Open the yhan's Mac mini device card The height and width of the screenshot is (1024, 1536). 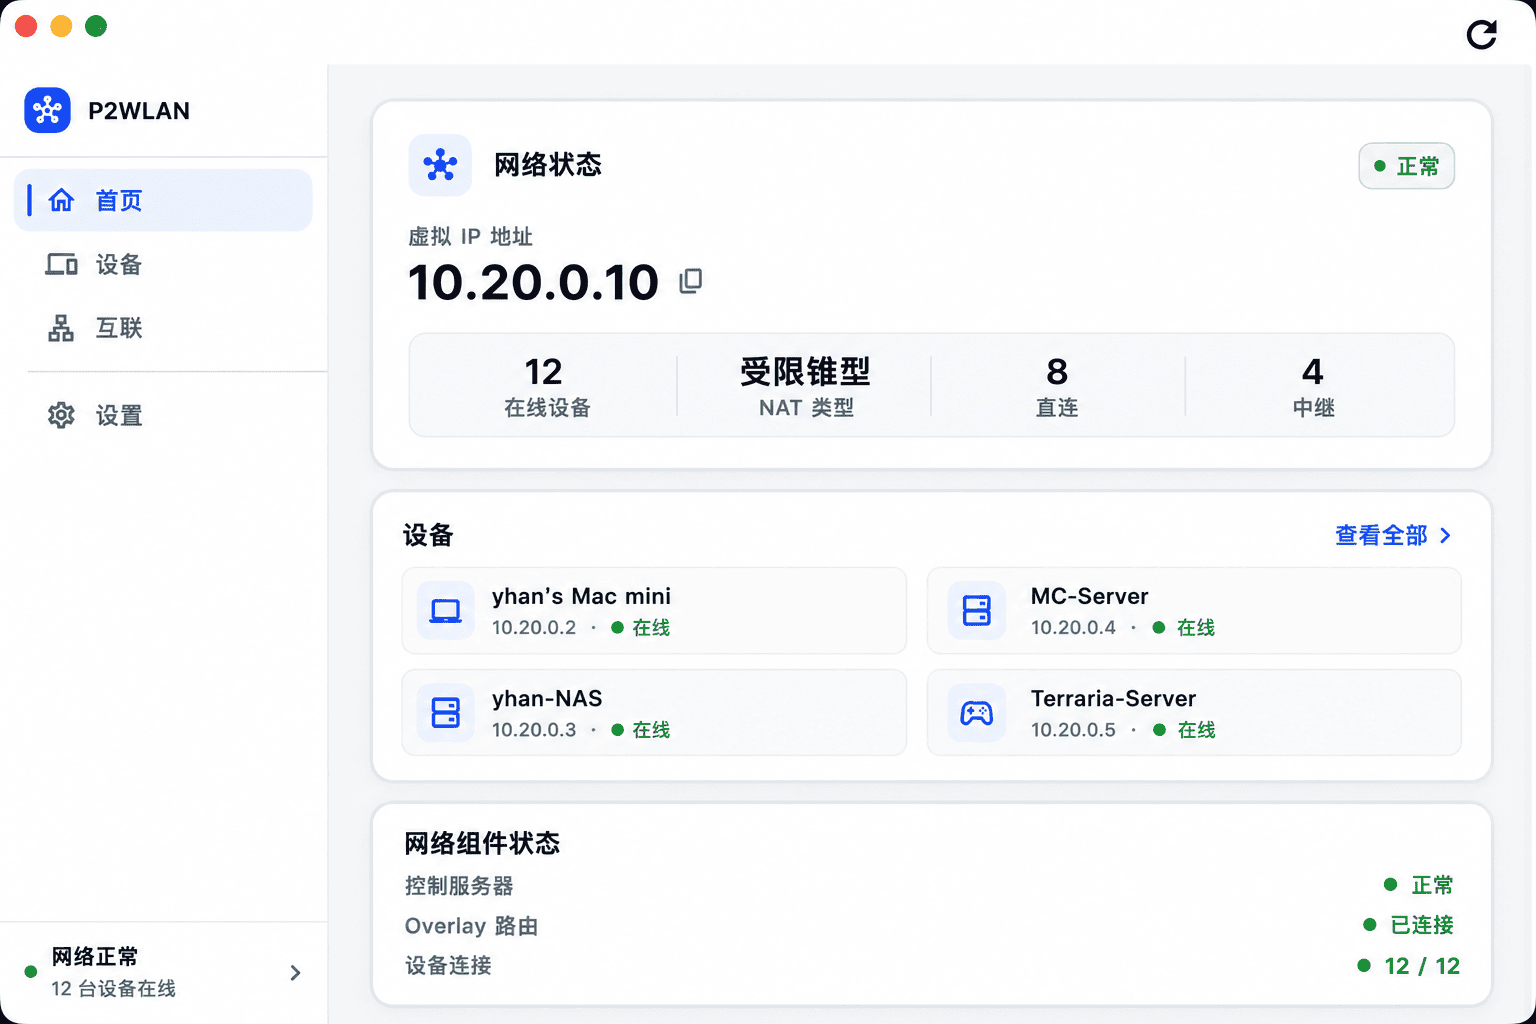point(654,611)
